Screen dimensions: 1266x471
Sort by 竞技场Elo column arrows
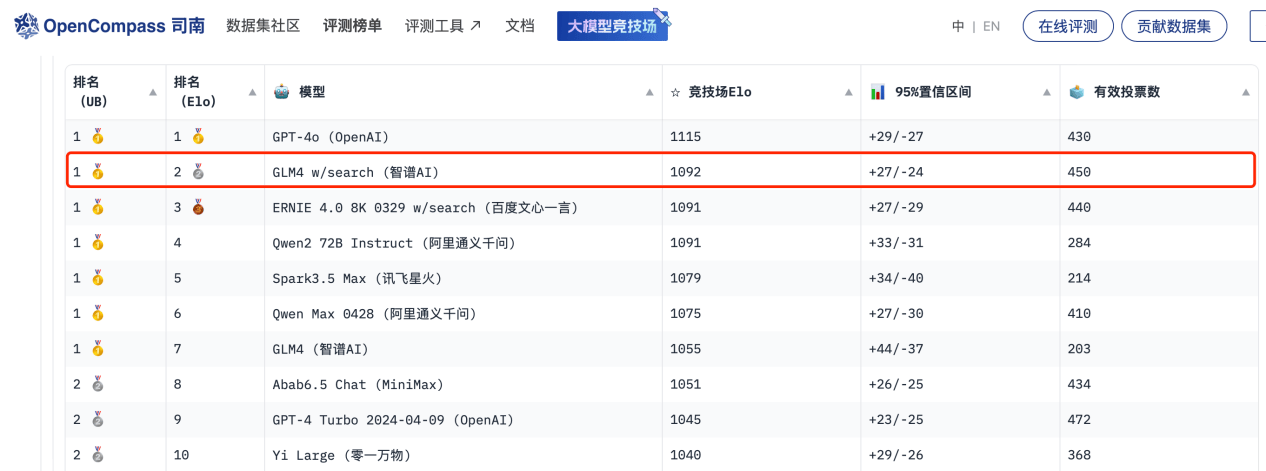pyautogui.click(x=848, y=92)
